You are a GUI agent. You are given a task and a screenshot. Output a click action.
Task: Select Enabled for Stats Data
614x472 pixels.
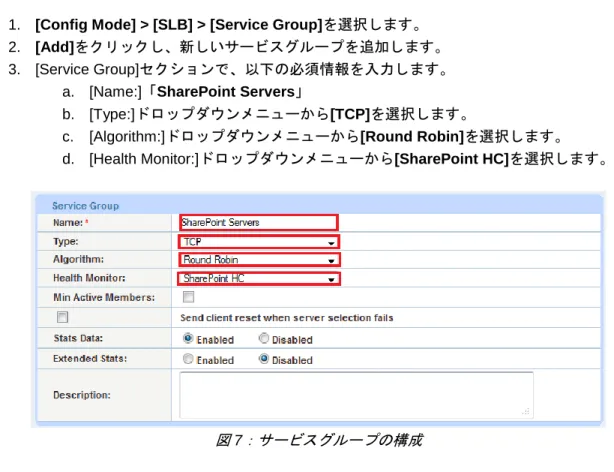188,338
